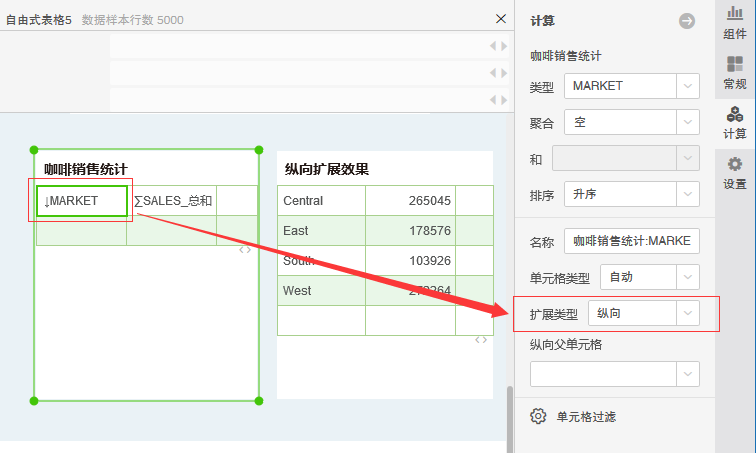Click the arrow circle icon beside 计算 header
The image size is (756, 453).
[686, 20]
